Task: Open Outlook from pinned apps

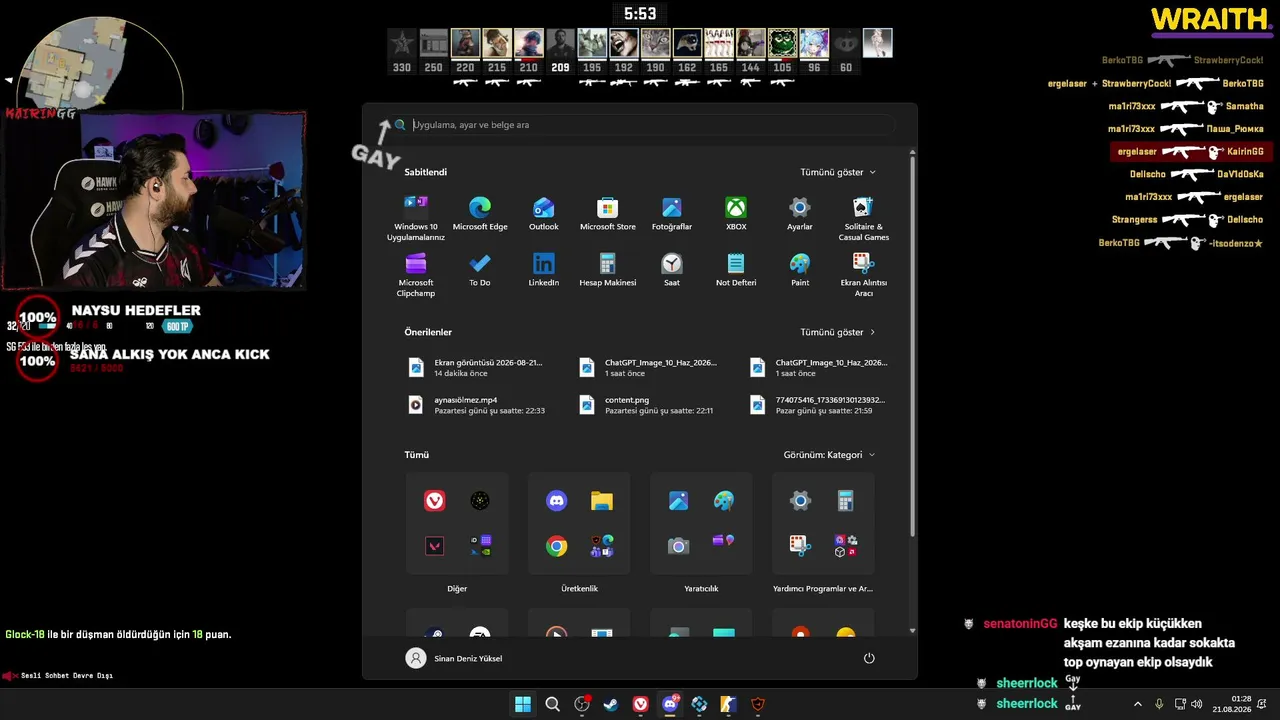Action: point(544,214)
